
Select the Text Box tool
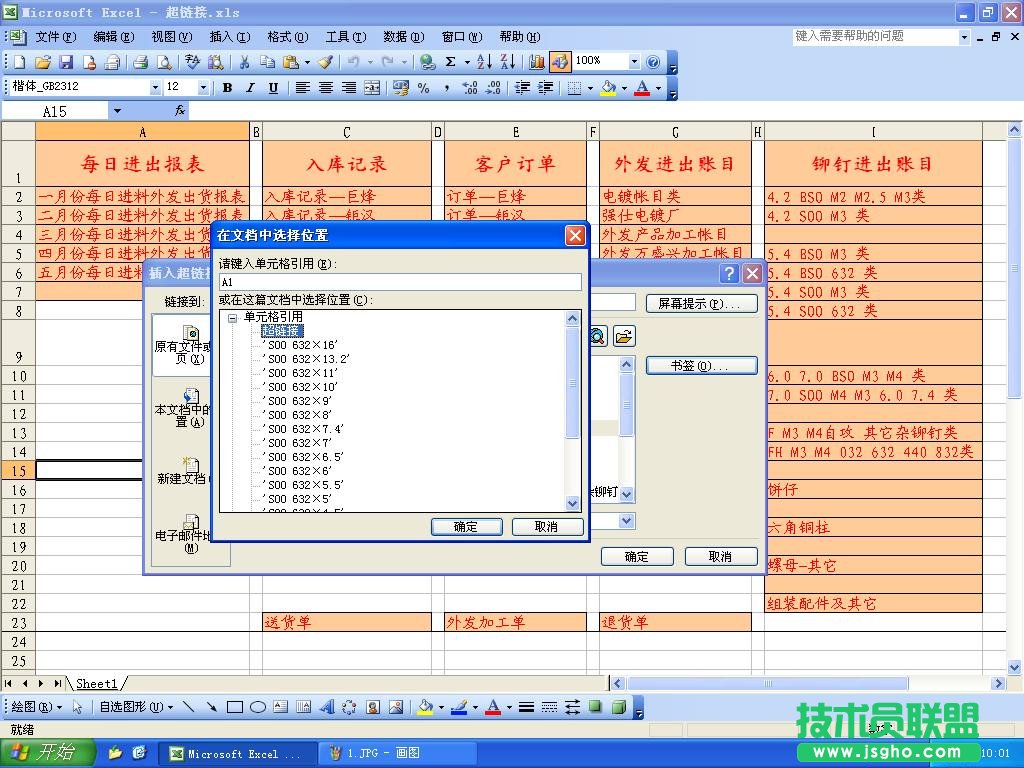(x=283, y=707)
